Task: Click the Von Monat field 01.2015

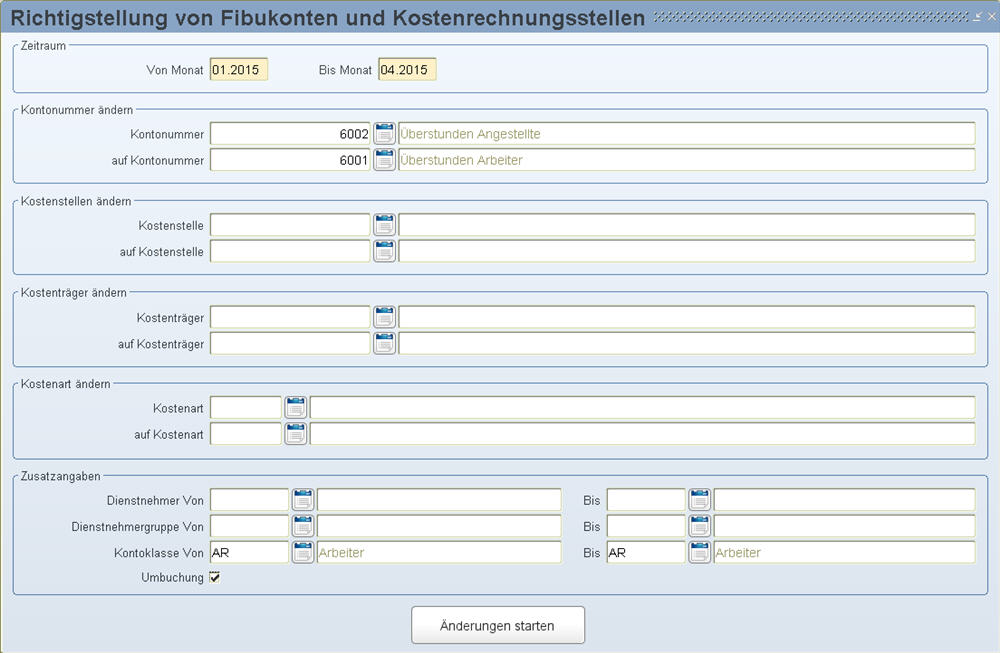Action: coord(239,70)
